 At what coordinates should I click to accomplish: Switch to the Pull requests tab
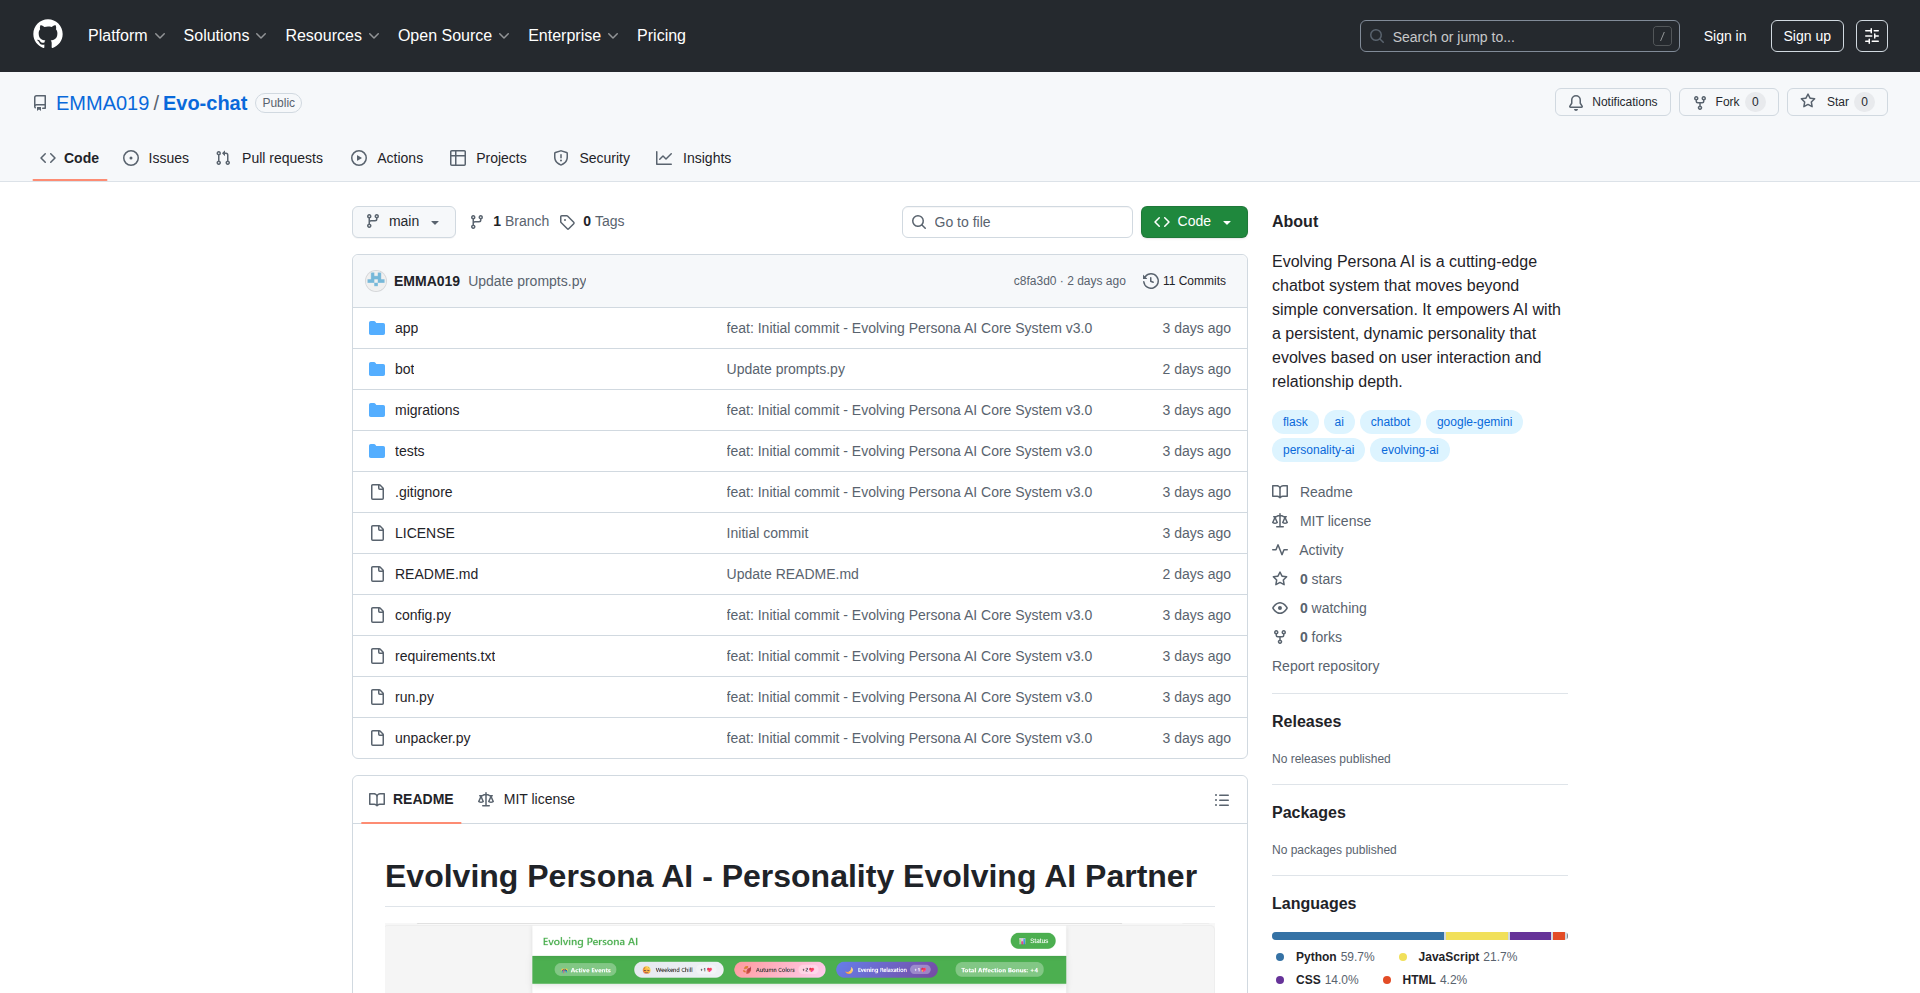pyautogui.click(x=269, y=157)
